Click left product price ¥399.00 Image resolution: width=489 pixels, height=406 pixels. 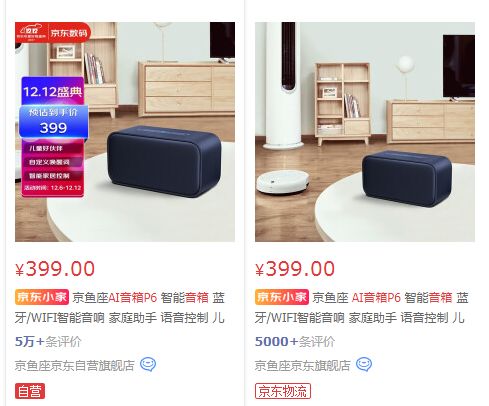click(x=55, y=269)
